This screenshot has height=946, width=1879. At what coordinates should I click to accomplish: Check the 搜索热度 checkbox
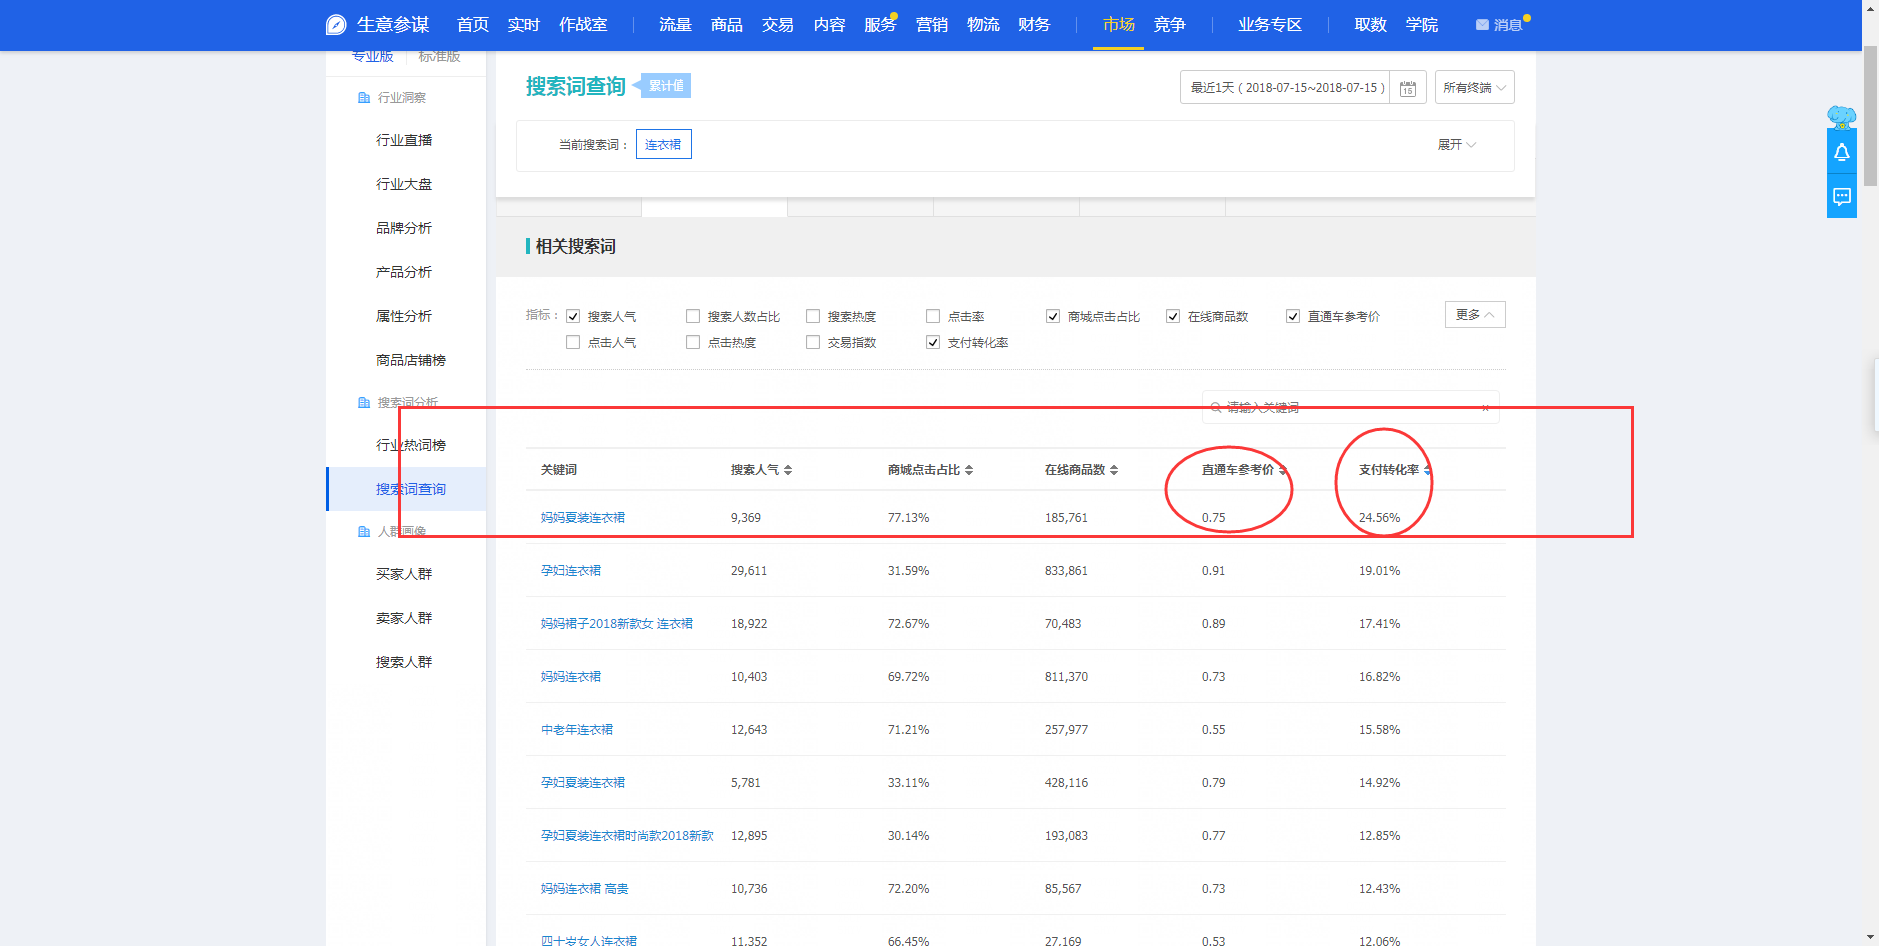[813, 316]
